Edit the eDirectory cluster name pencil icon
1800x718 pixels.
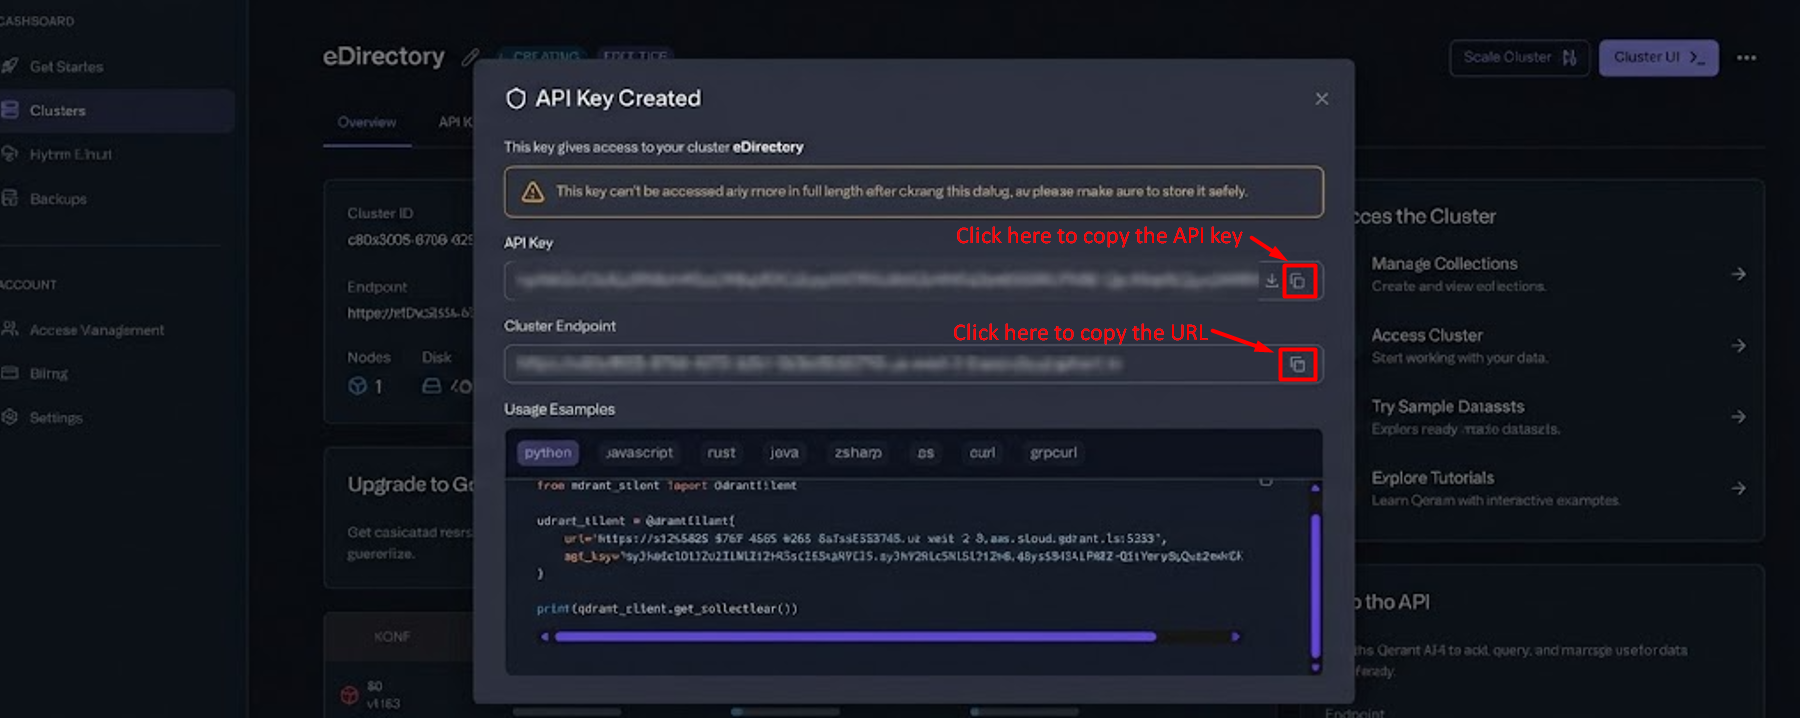(469, 58)
